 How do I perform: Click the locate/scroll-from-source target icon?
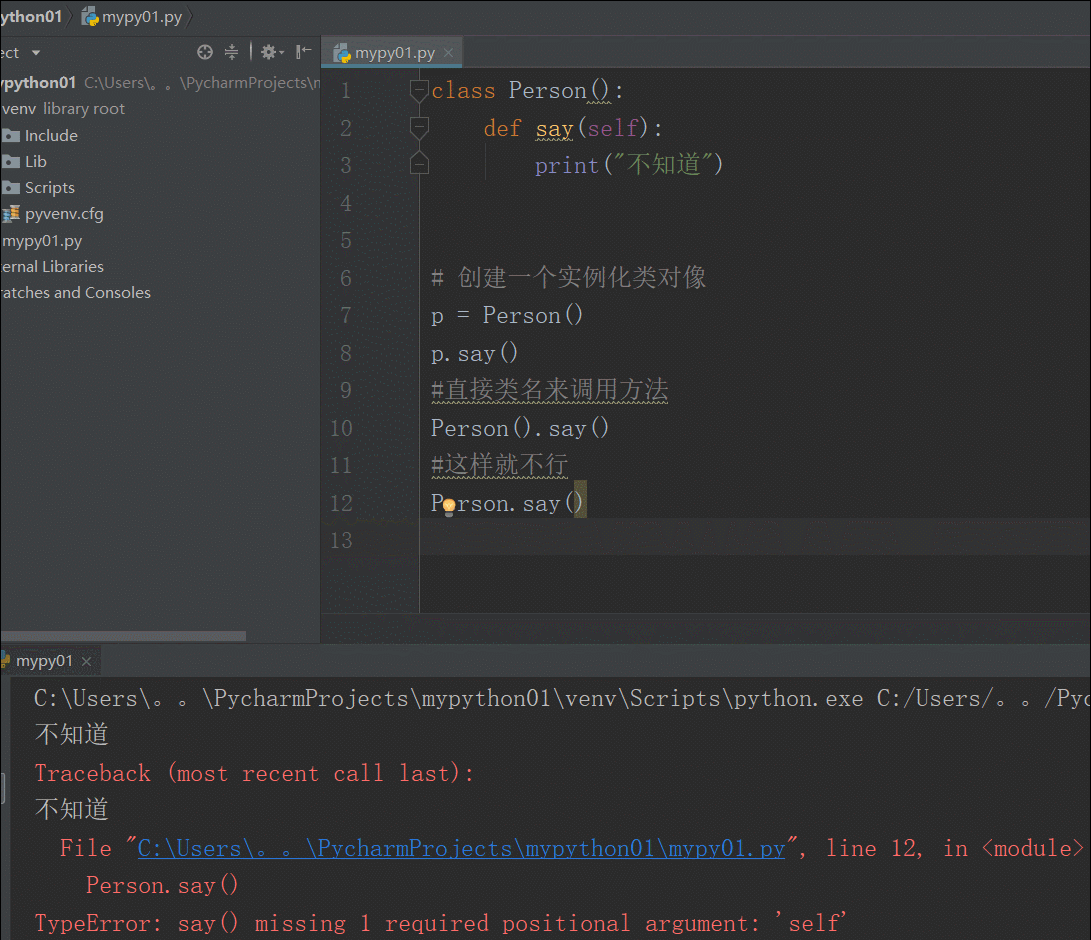coord(205,52)
